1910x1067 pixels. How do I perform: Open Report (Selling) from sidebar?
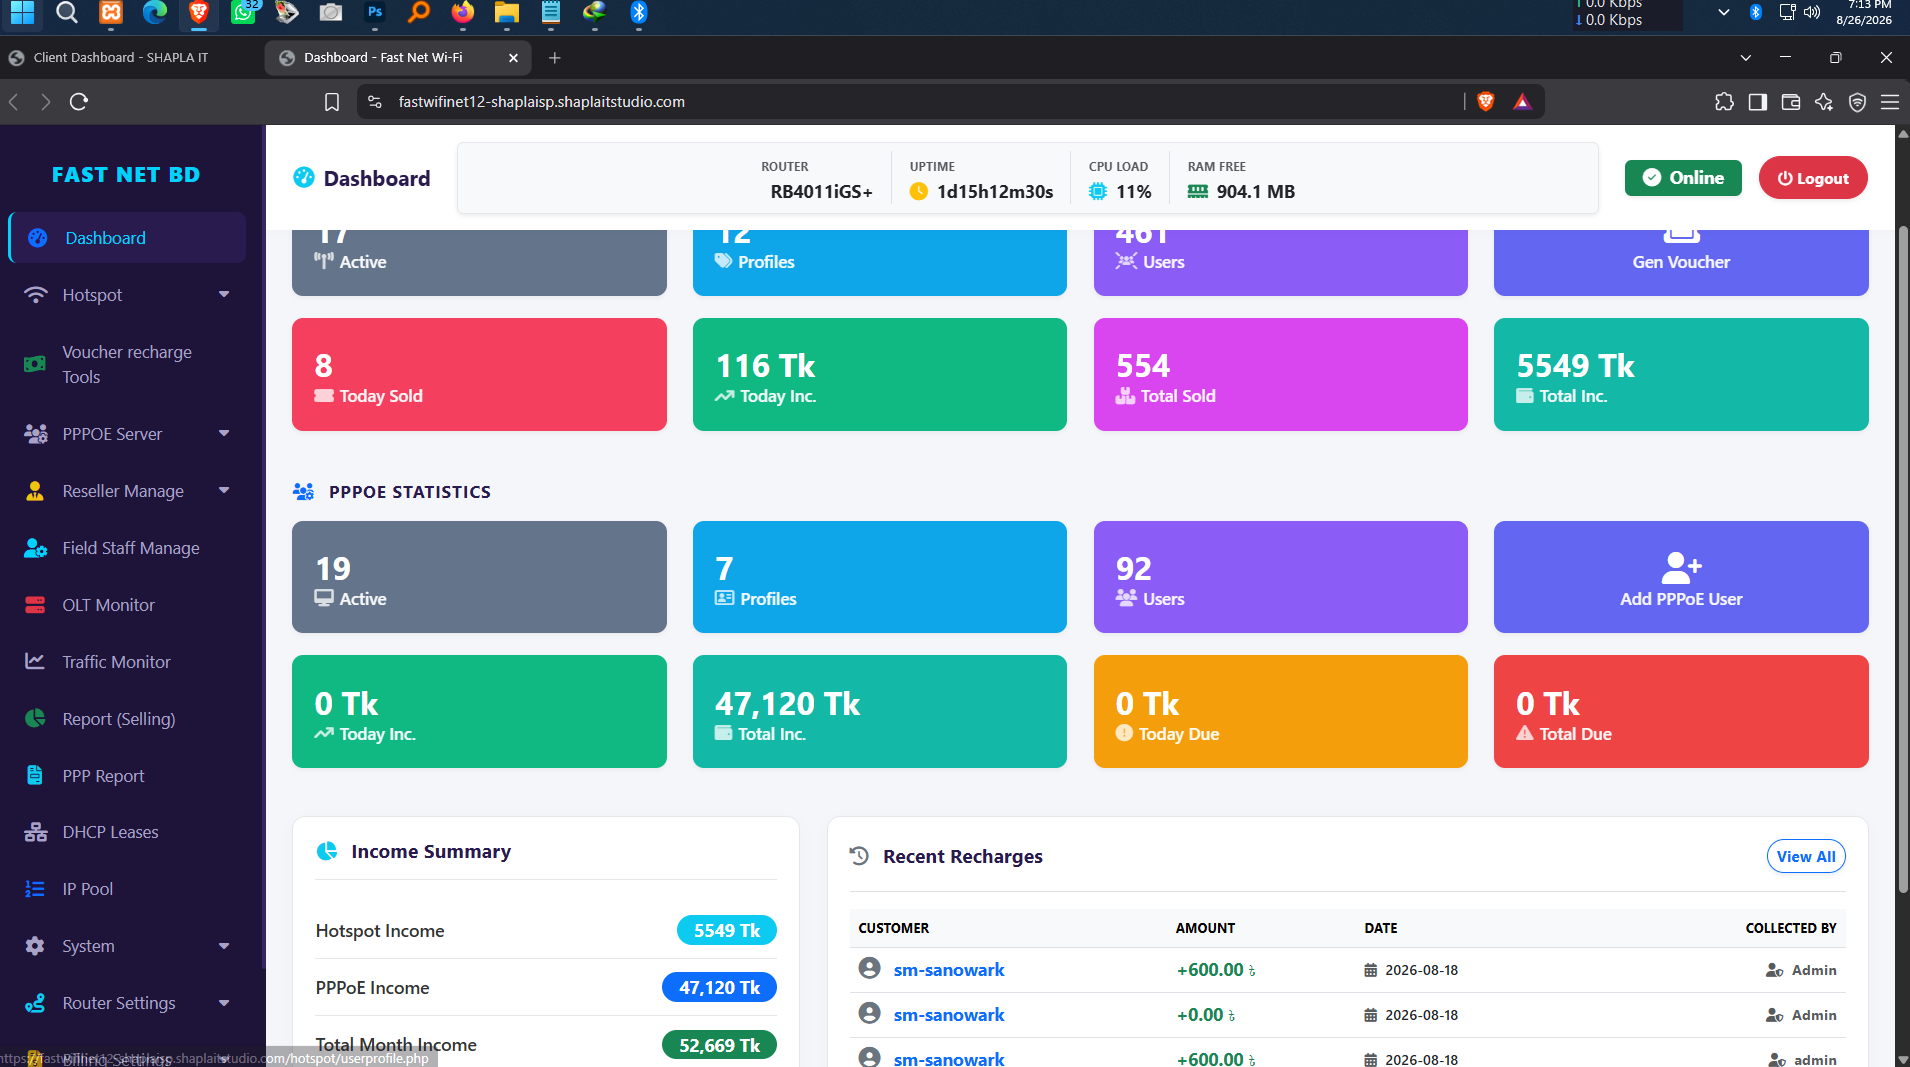pyautogui.click(x=127, y=719)
